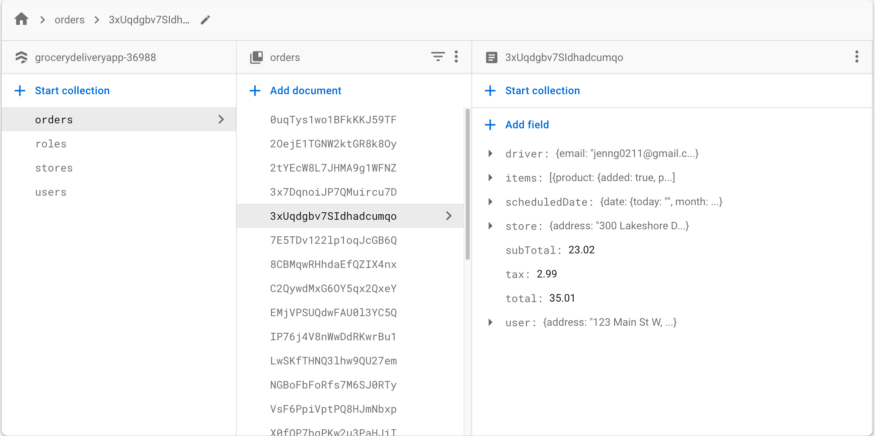This screenshot has width=875, height=436.
Task: Start a subcollection in the document
Action: pos(542,90)
